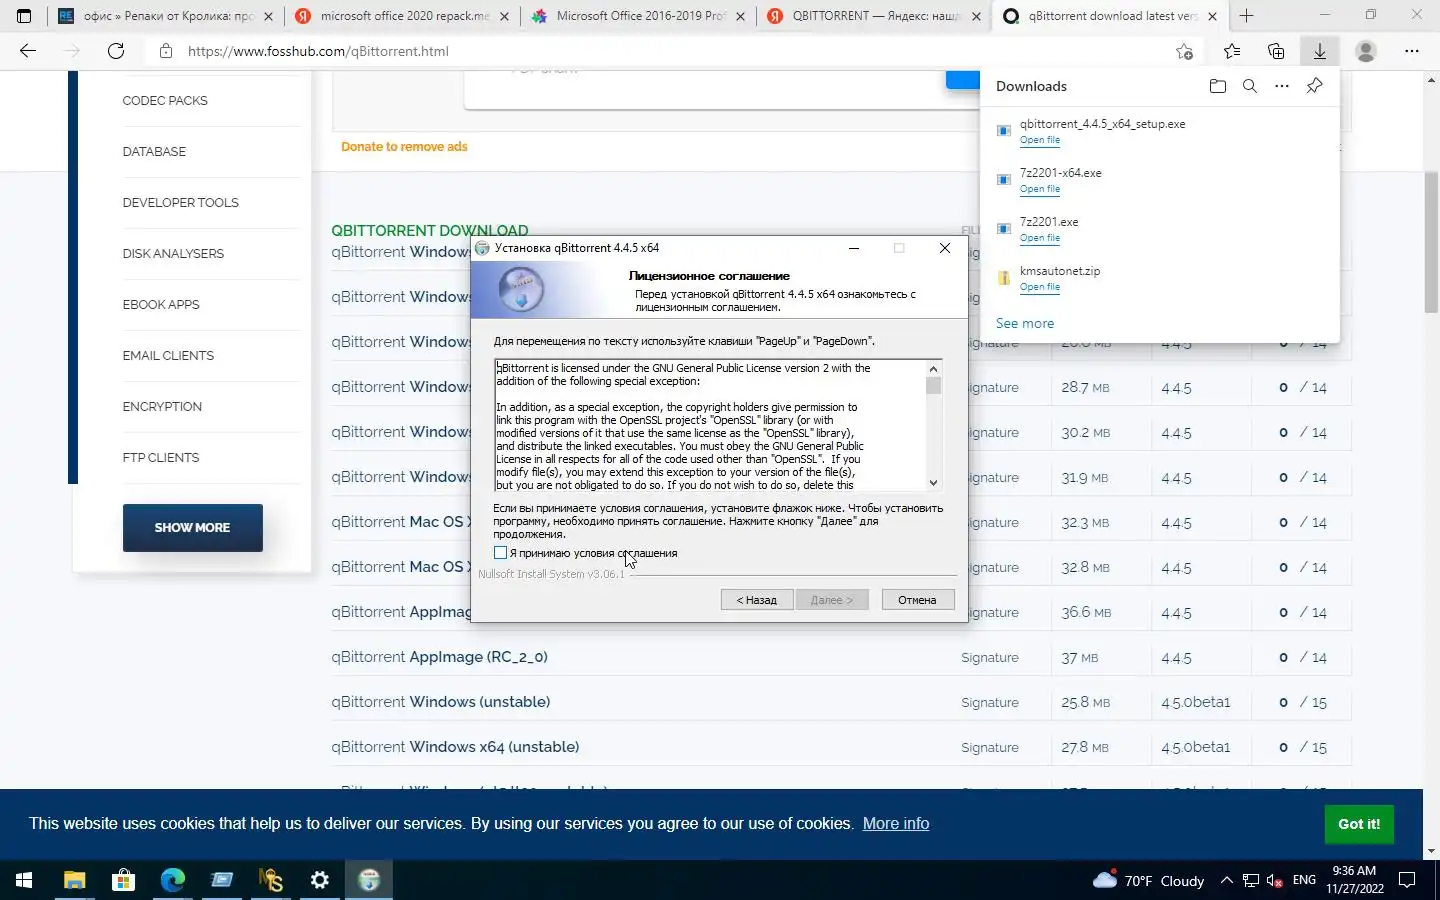Image resolution: width=1440 pixels, height=900 pixels.
Task: Select DISK ANALYSERS category
Action: pyautogui.click(x=173, y=254)
